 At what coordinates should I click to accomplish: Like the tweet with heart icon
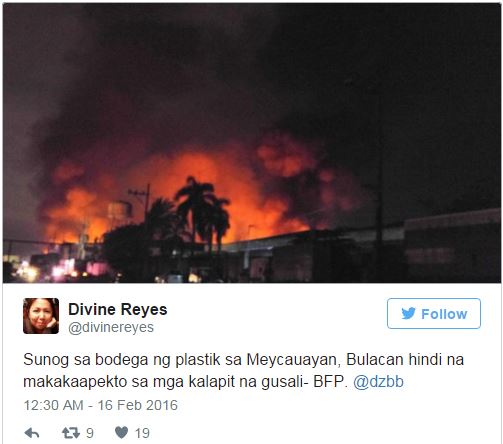(122, 432)
